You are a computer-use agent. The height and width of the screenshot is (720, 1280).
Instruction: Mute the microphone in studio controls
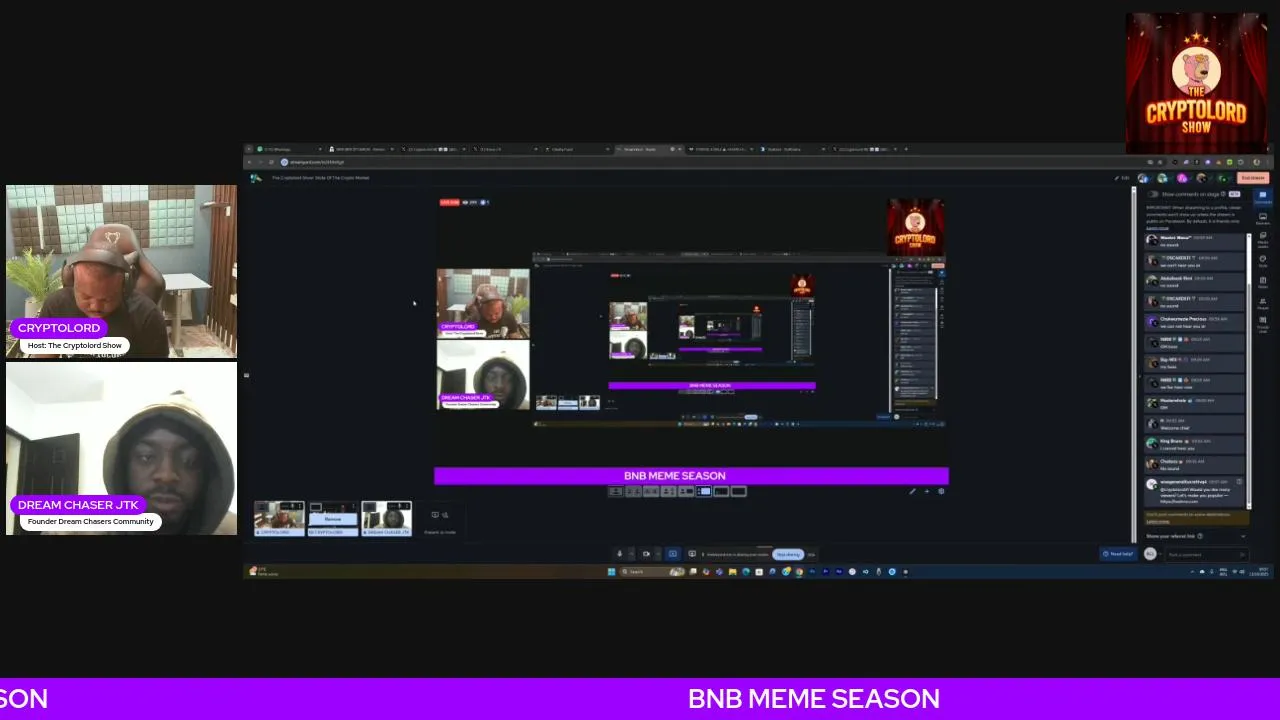click(619, 554)
